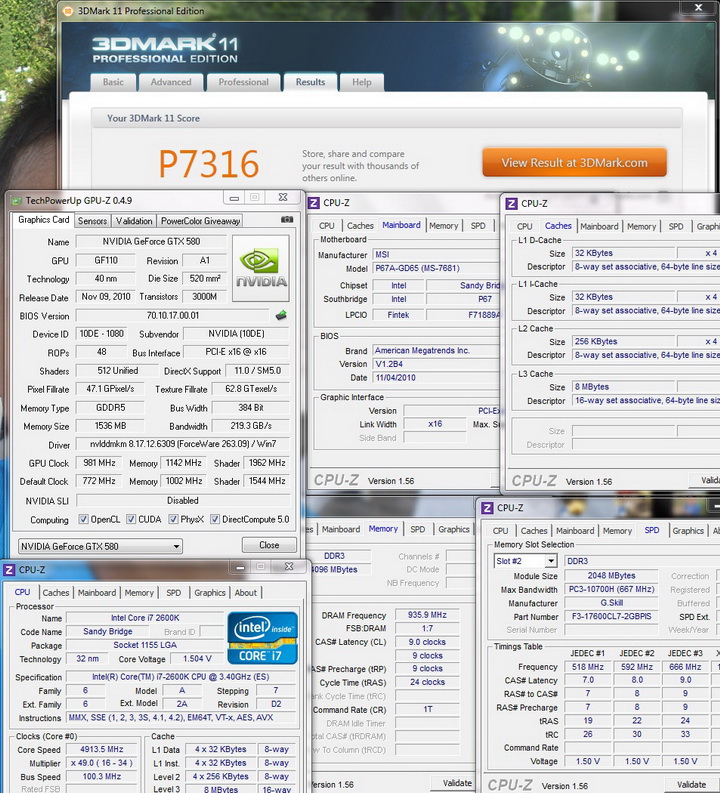Toggle the OpenCL checkbox
Viewport: 720px width, 793px height.
[84, 519]
